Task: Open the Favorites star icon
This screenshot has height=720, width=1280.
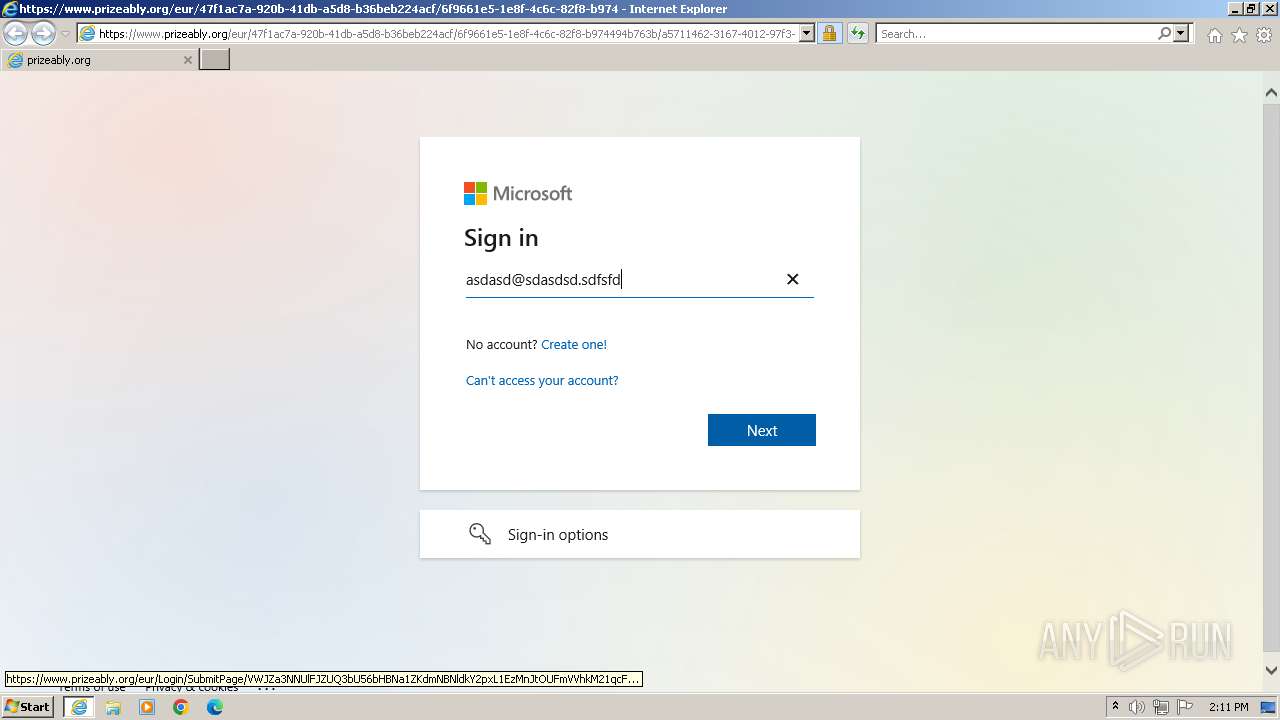Action: tap(1239, 35)
